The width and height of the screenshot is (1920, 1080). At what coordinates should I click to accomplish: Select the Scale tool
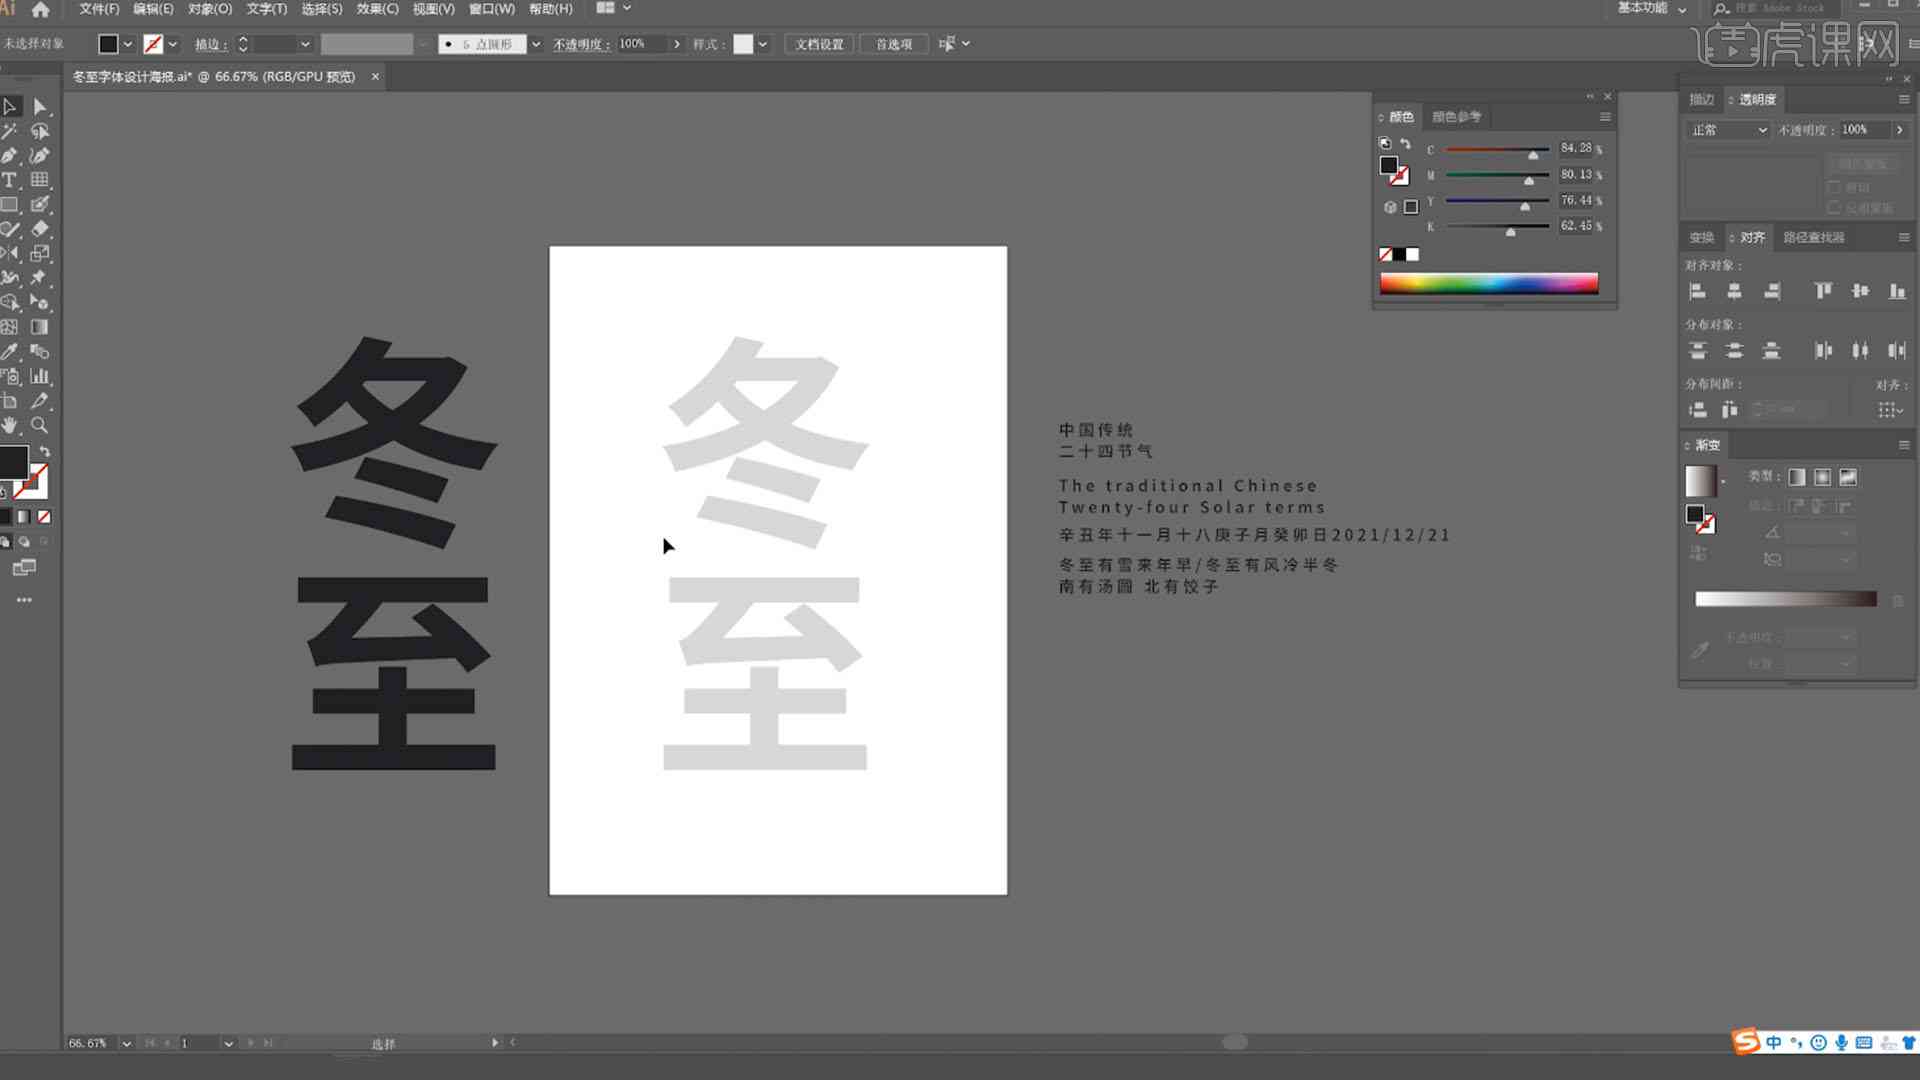click(x=40, y=253)
